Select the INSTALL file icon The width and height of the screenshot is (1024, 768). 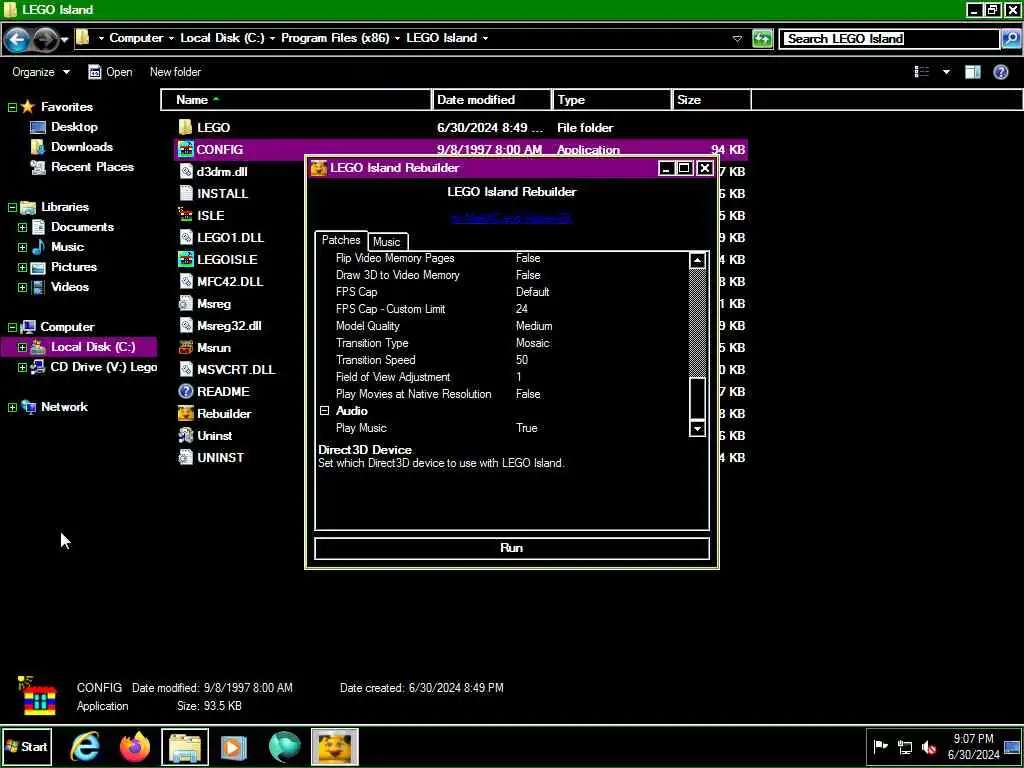(185, 193)
